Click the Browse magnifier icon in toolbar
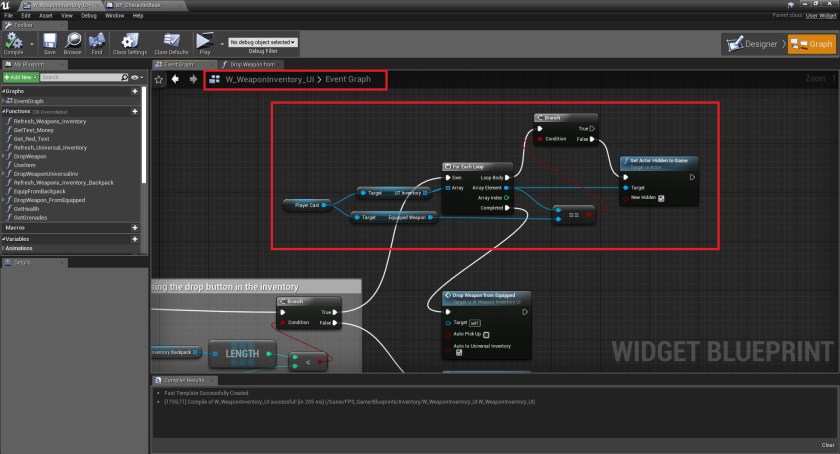 pyautogui.click(x=73, y=43)
